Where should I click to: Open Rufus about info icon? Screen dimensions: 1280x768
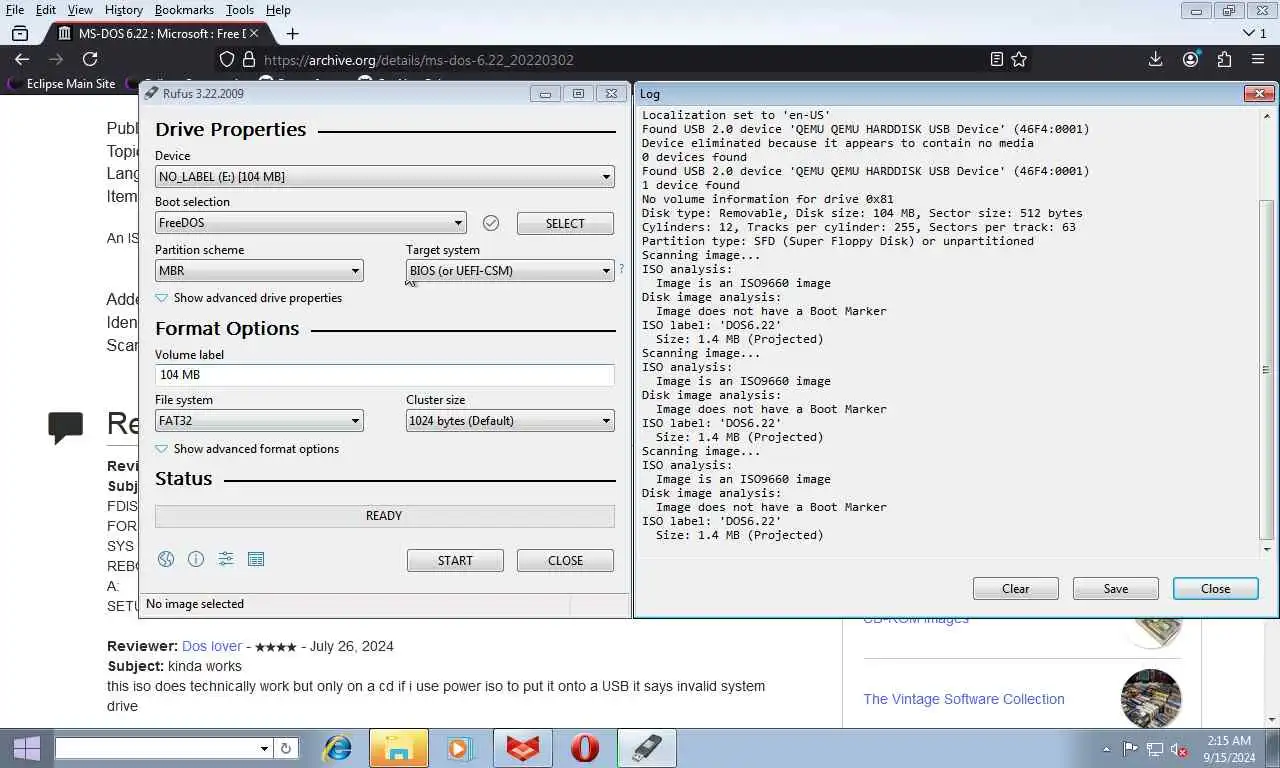pyautogui.click(x=196, y=559)
